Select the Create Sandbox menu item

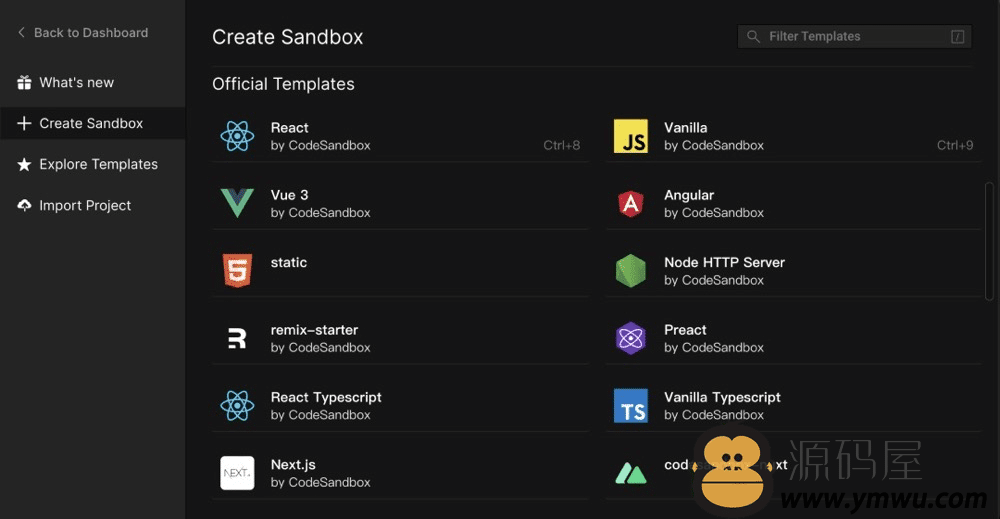[91, 123]
